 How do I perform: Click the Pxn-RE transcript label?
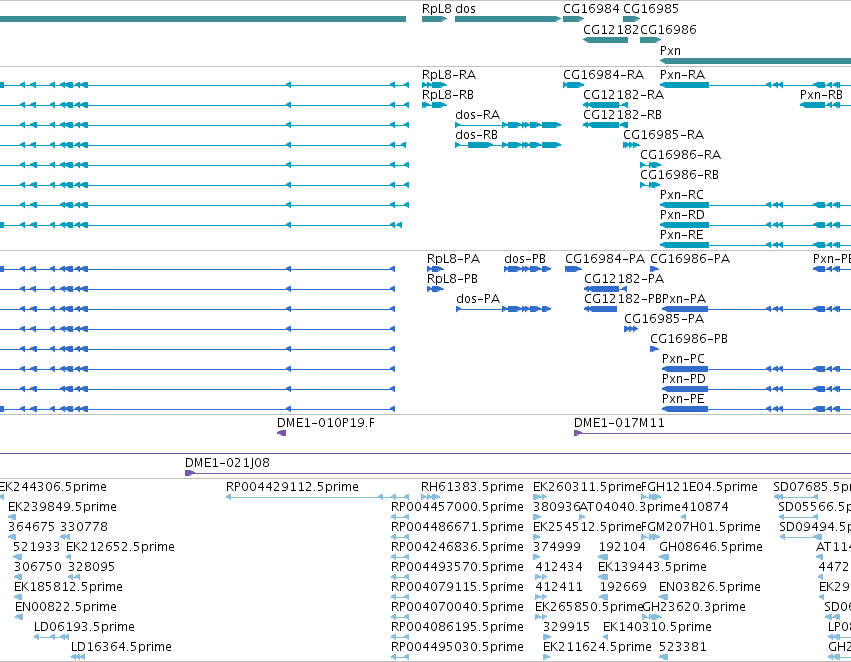coord(682,235)
